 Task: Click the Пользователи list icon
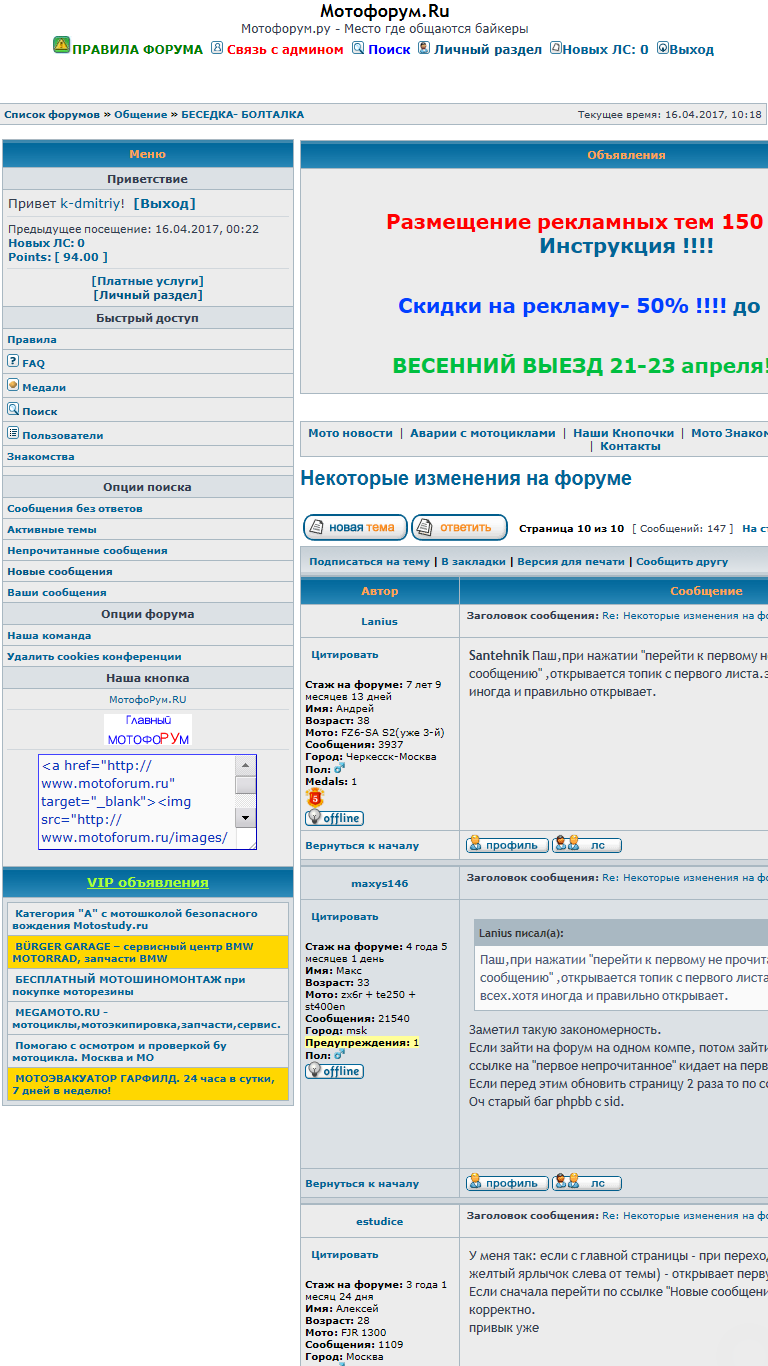(x=13, y=433)
